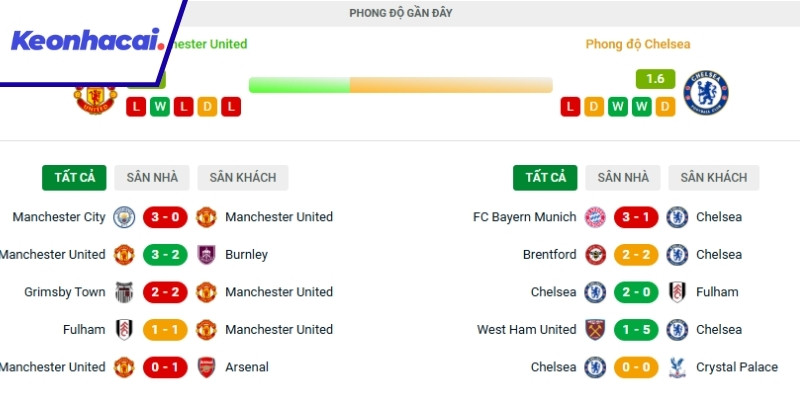Select right Sân Khách tab for Chelsea
The image size is (800, 400).
pos(714,178)
